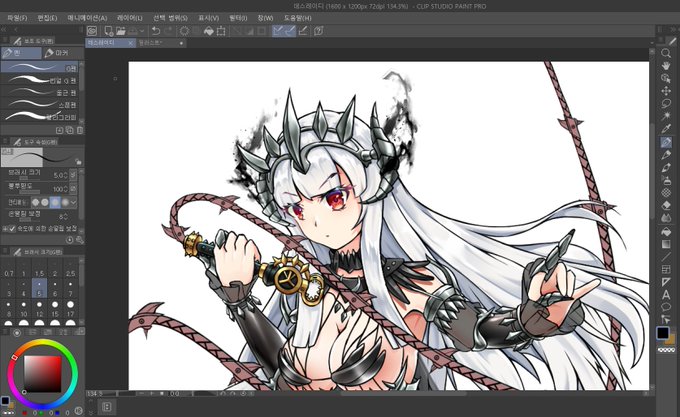Select the Balloon speech bubble tool
This screenshot has height=417, width=680.
pyautogui.click(x=666, y=307)
